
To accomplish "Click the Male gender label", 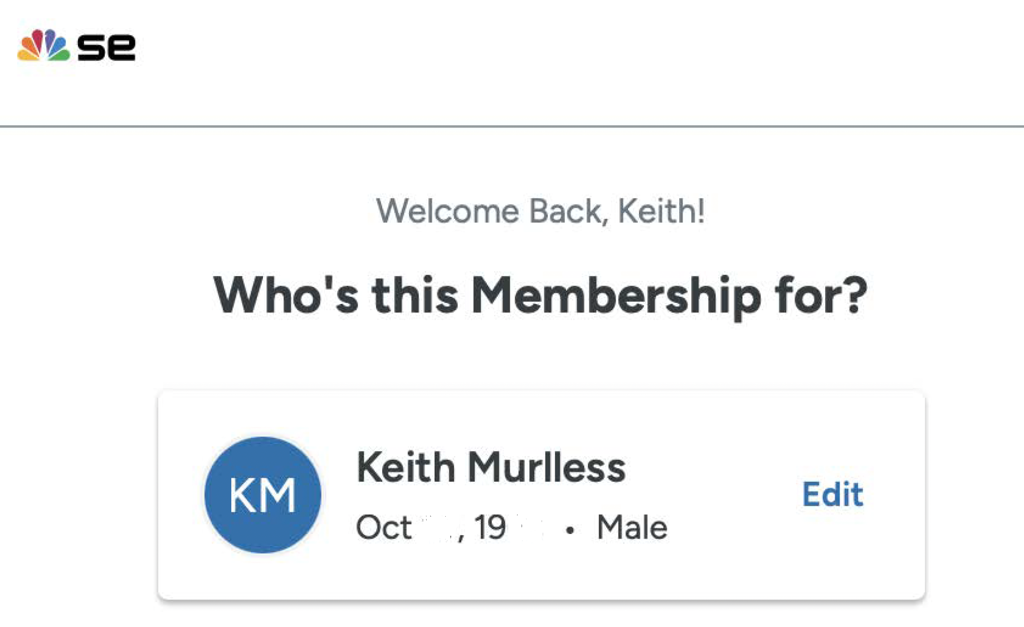I will pos(631,527).
